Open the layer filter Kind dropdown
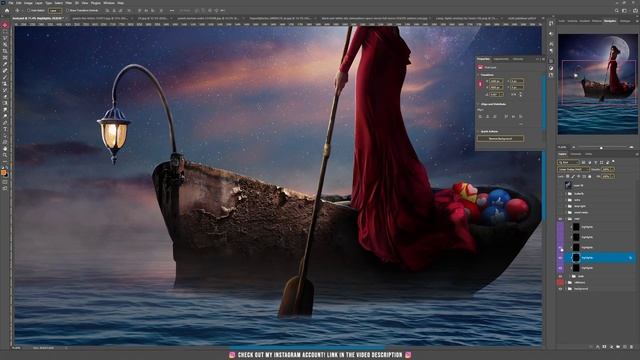640x360 pixels. click(x=569, y=162)
